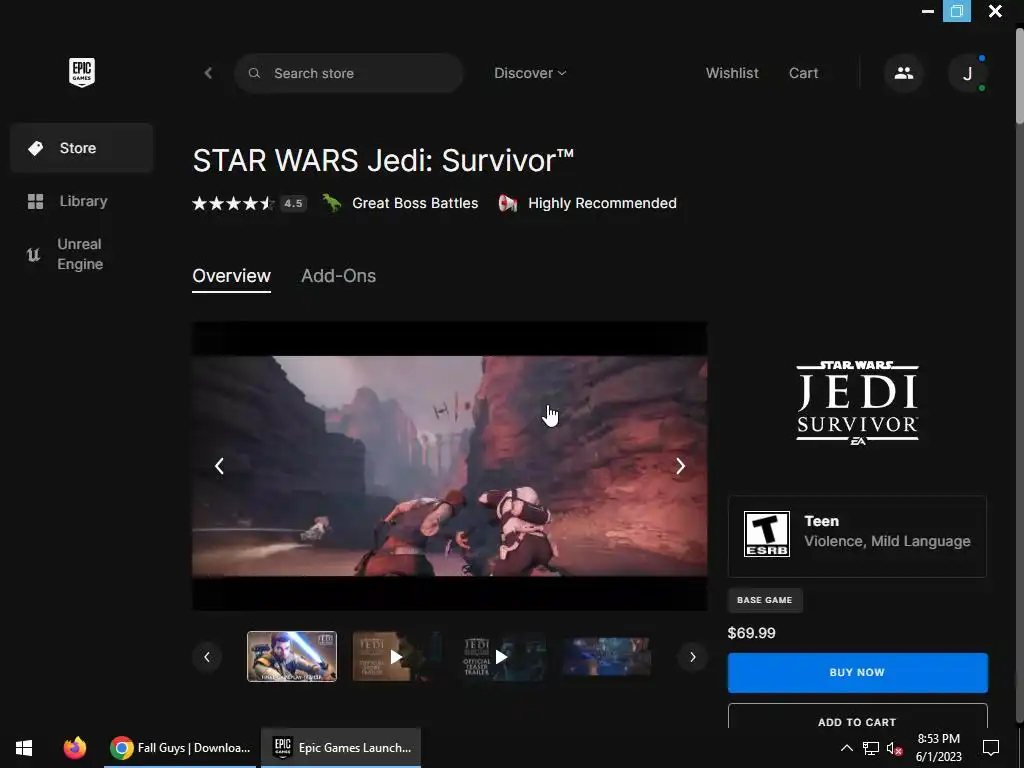Click the main gameplay video preview
Viewport: 1024px width, 768px height.
click(449, 466)
